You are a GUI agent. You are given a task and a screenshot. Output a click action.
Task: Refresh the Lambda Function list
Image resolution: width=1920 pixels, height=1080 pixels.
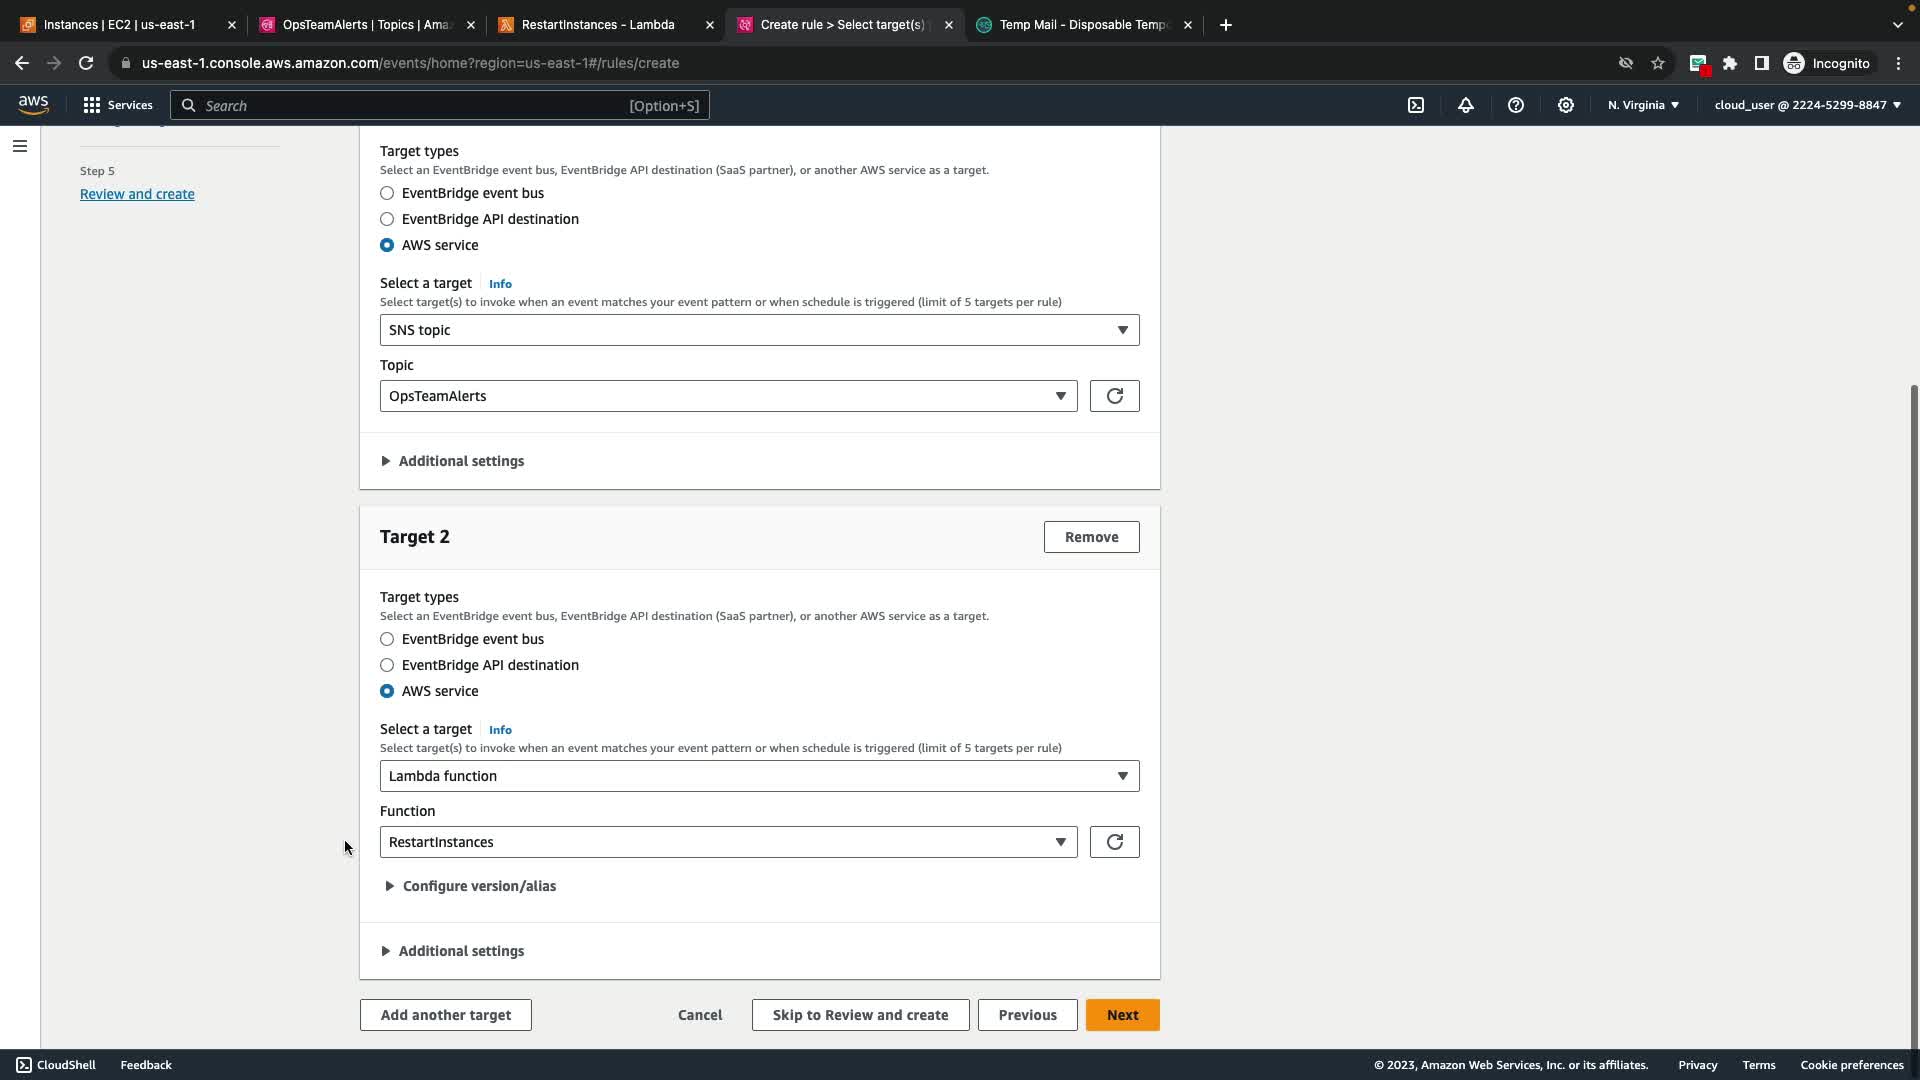[x=1114, y=842]
